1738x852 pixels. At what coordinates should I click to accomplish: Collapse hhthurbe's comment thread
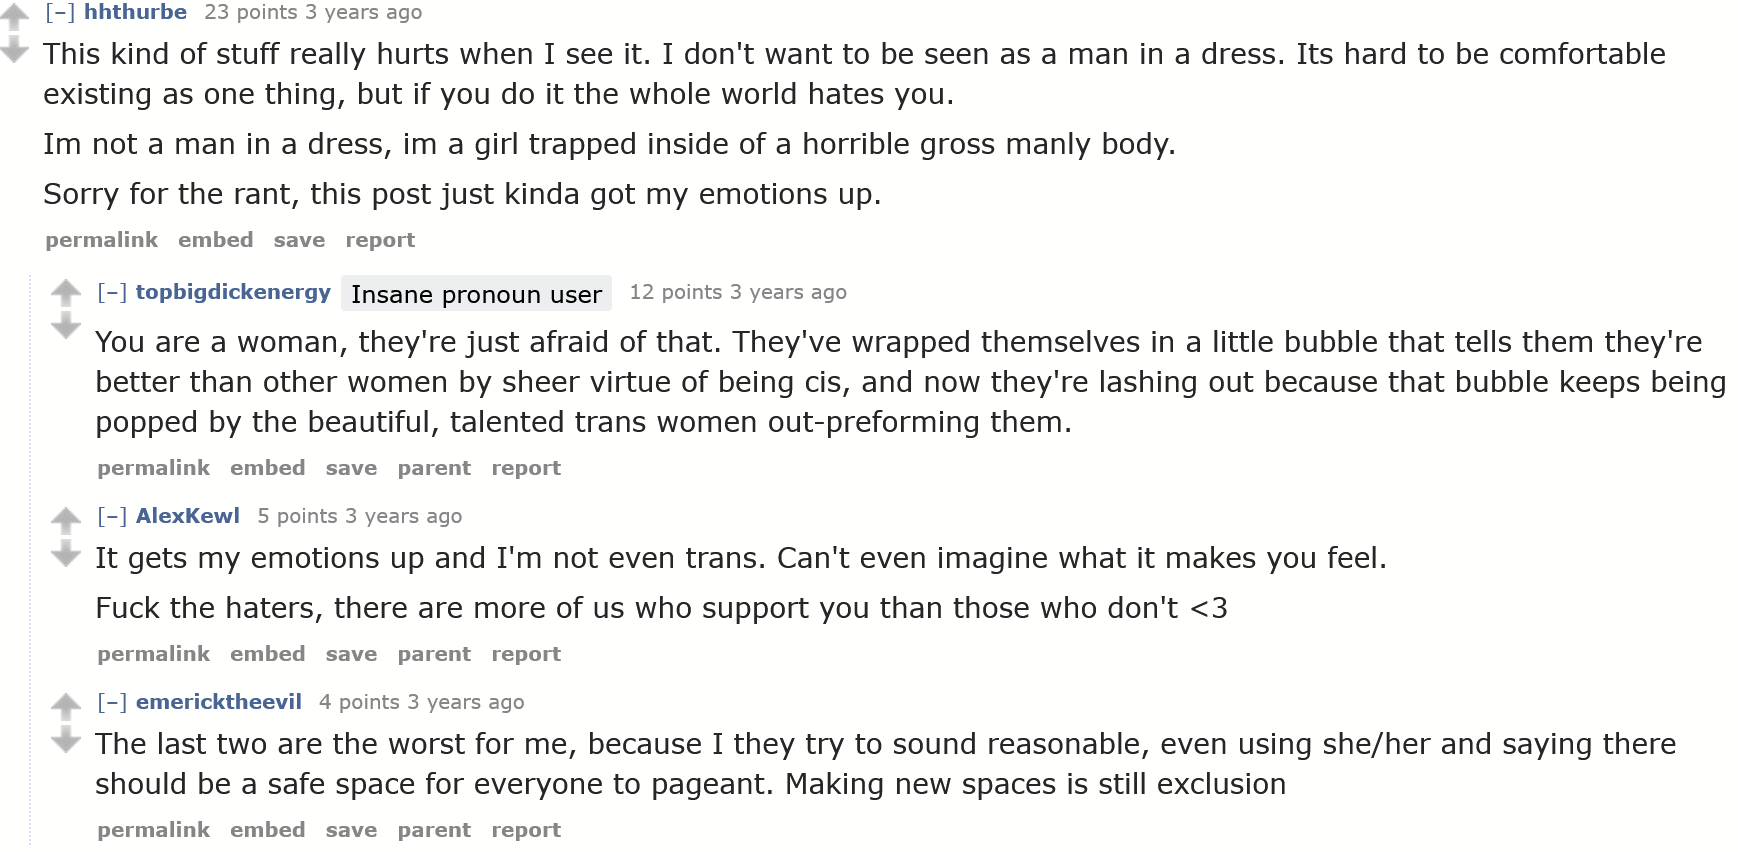click(x=60, y=12)
